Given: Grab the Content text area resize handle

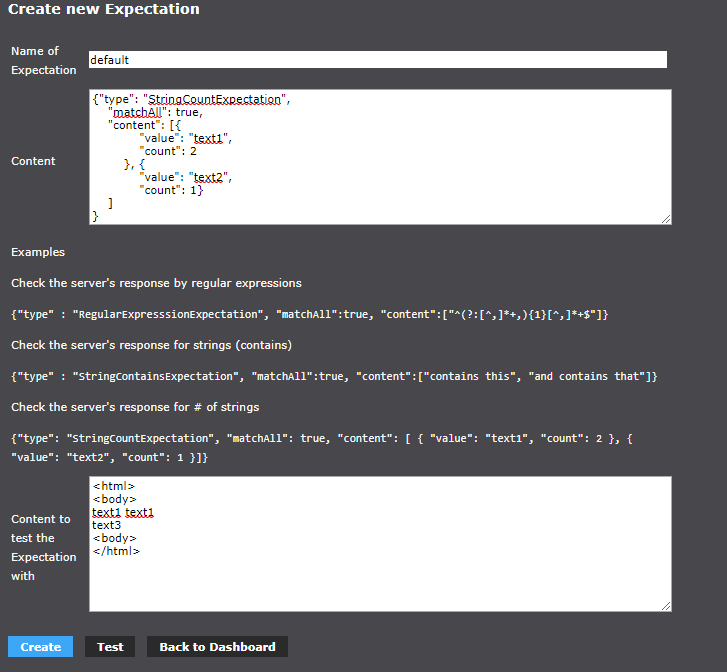Looking at the screenshot, I should pos(666,218).
